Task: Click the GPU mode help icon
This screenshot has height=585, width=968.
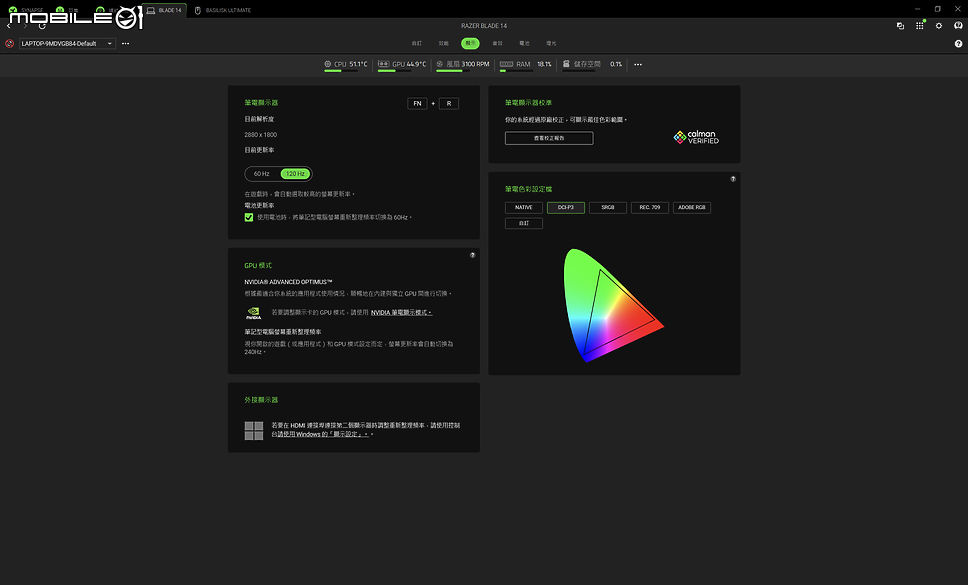Action: 472,255
